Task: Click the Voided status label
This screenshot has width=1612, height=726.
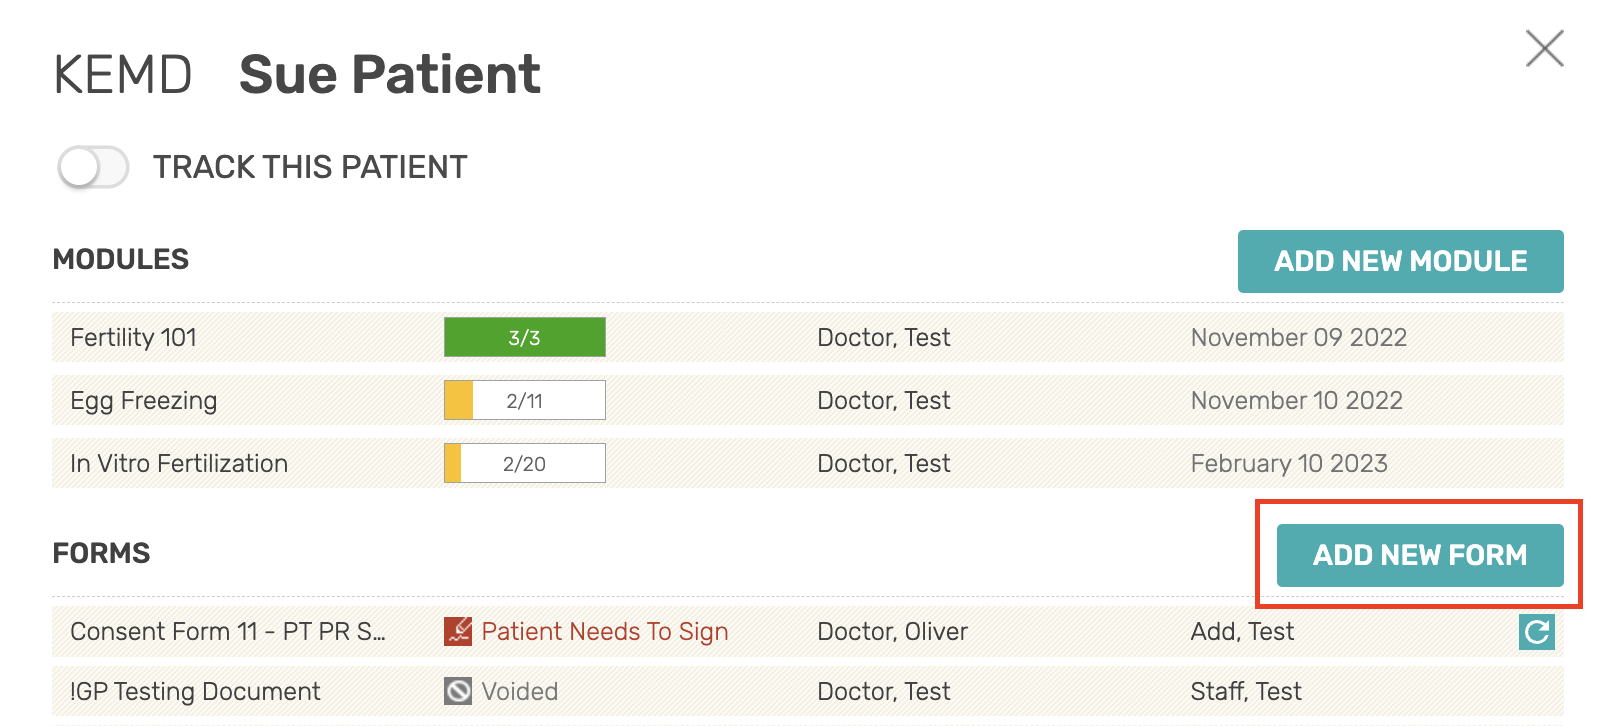Action: click(x=520, y=691)
